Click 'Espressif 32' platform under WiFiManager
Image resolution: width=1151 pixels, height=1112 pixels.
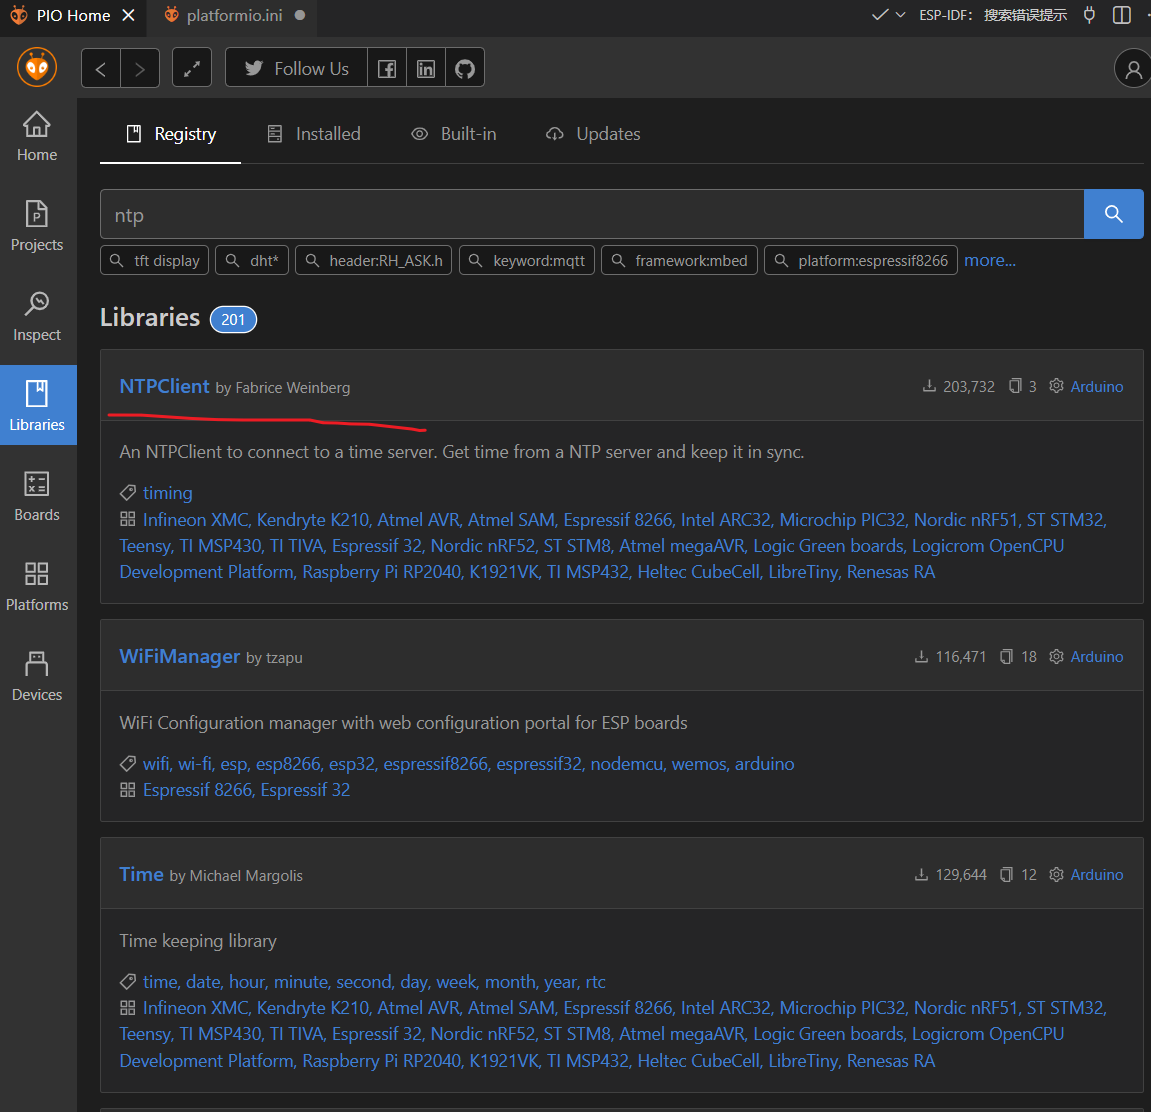(x=305, y=791)
